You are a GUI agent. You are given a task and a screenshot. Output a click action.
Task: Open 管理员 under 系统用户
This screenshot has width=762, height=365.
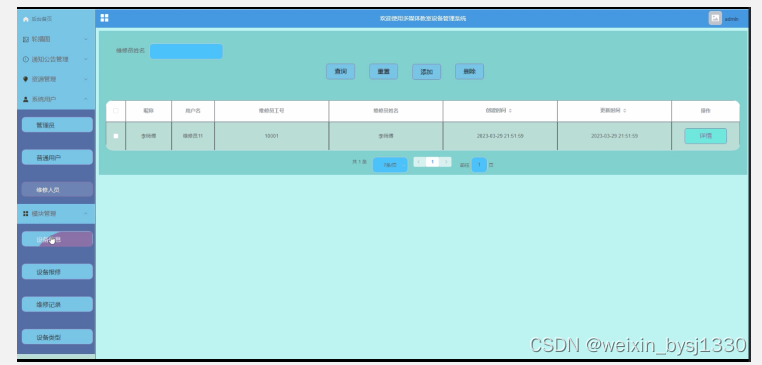point(57,125)
